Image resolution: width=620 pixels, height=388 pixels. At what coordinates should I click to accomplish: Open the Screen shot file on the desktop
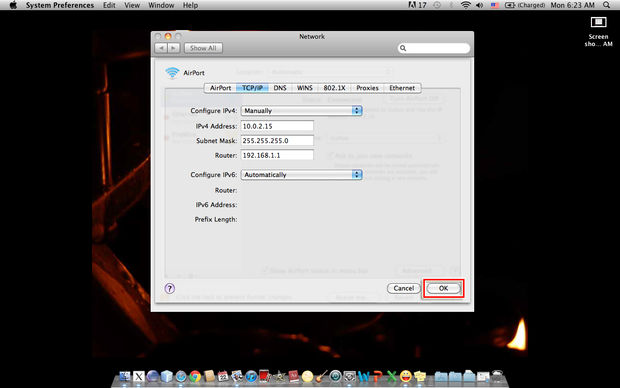(x=598, y=31)
